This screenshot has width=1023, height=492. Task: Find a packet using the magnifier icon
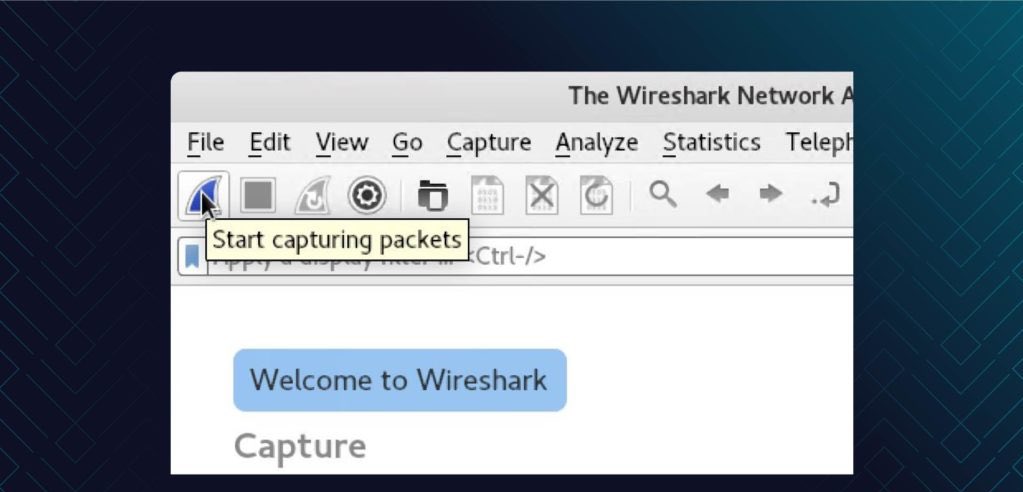(x=663, y=194)
